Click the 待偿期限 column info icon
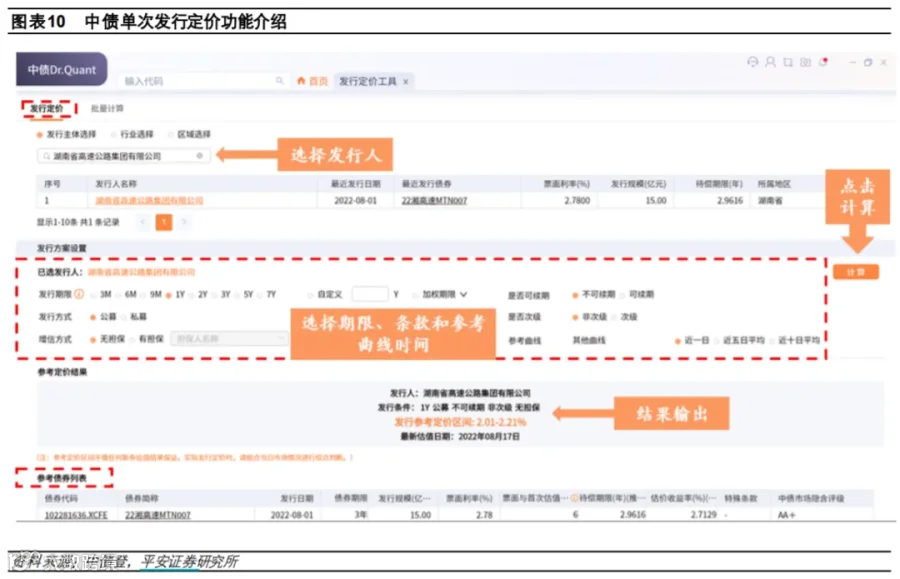The height and width of the screenshot is (579, 900). [x=575, y=499]
